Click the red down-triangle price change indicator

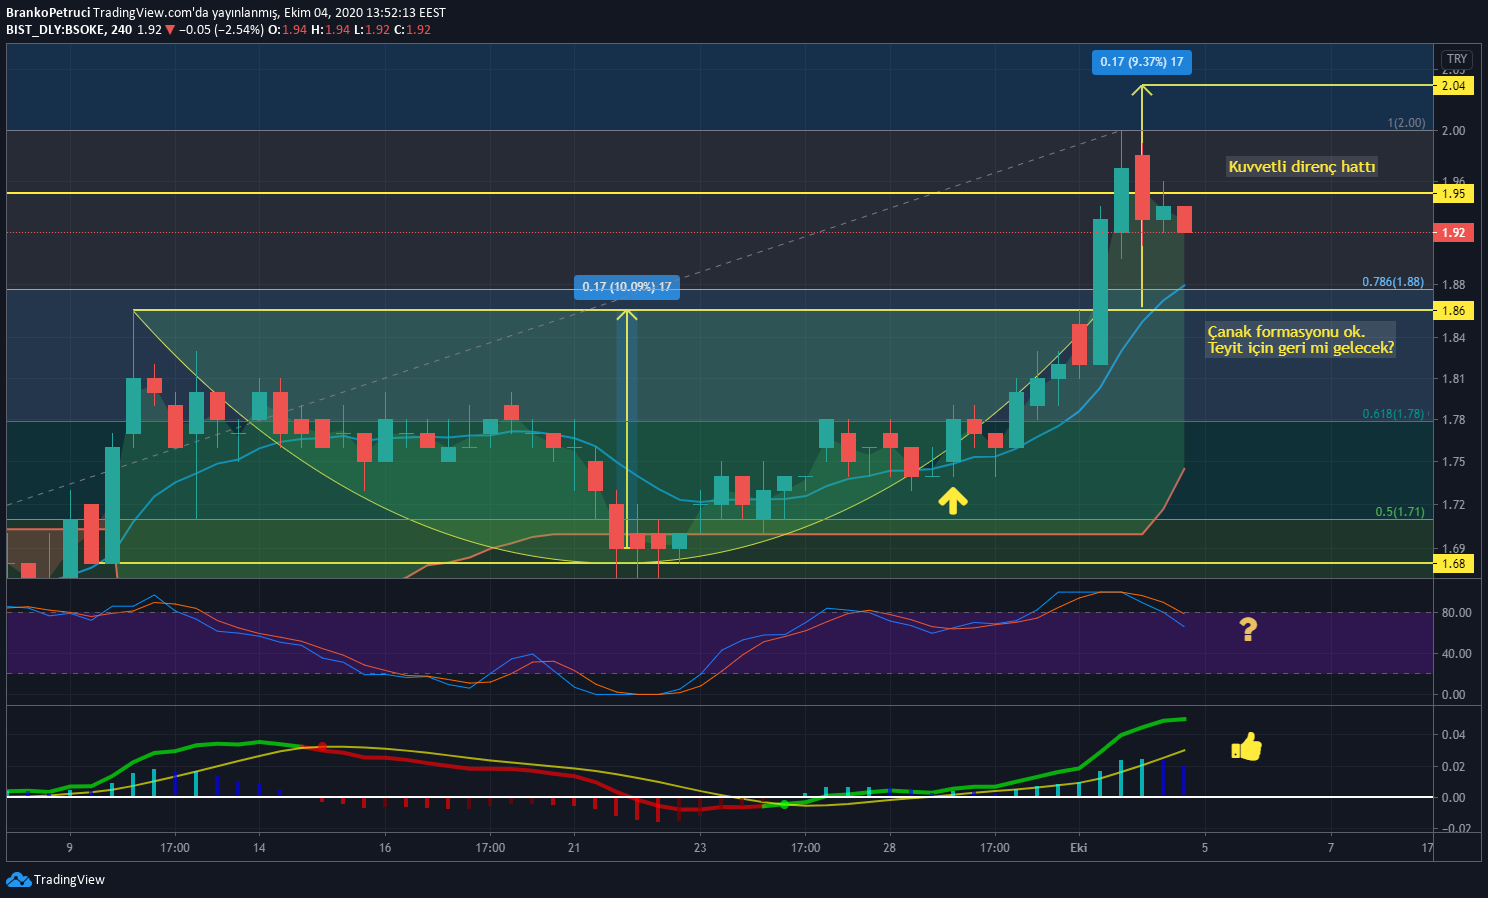pyautogui.click(x=170, y=30)
